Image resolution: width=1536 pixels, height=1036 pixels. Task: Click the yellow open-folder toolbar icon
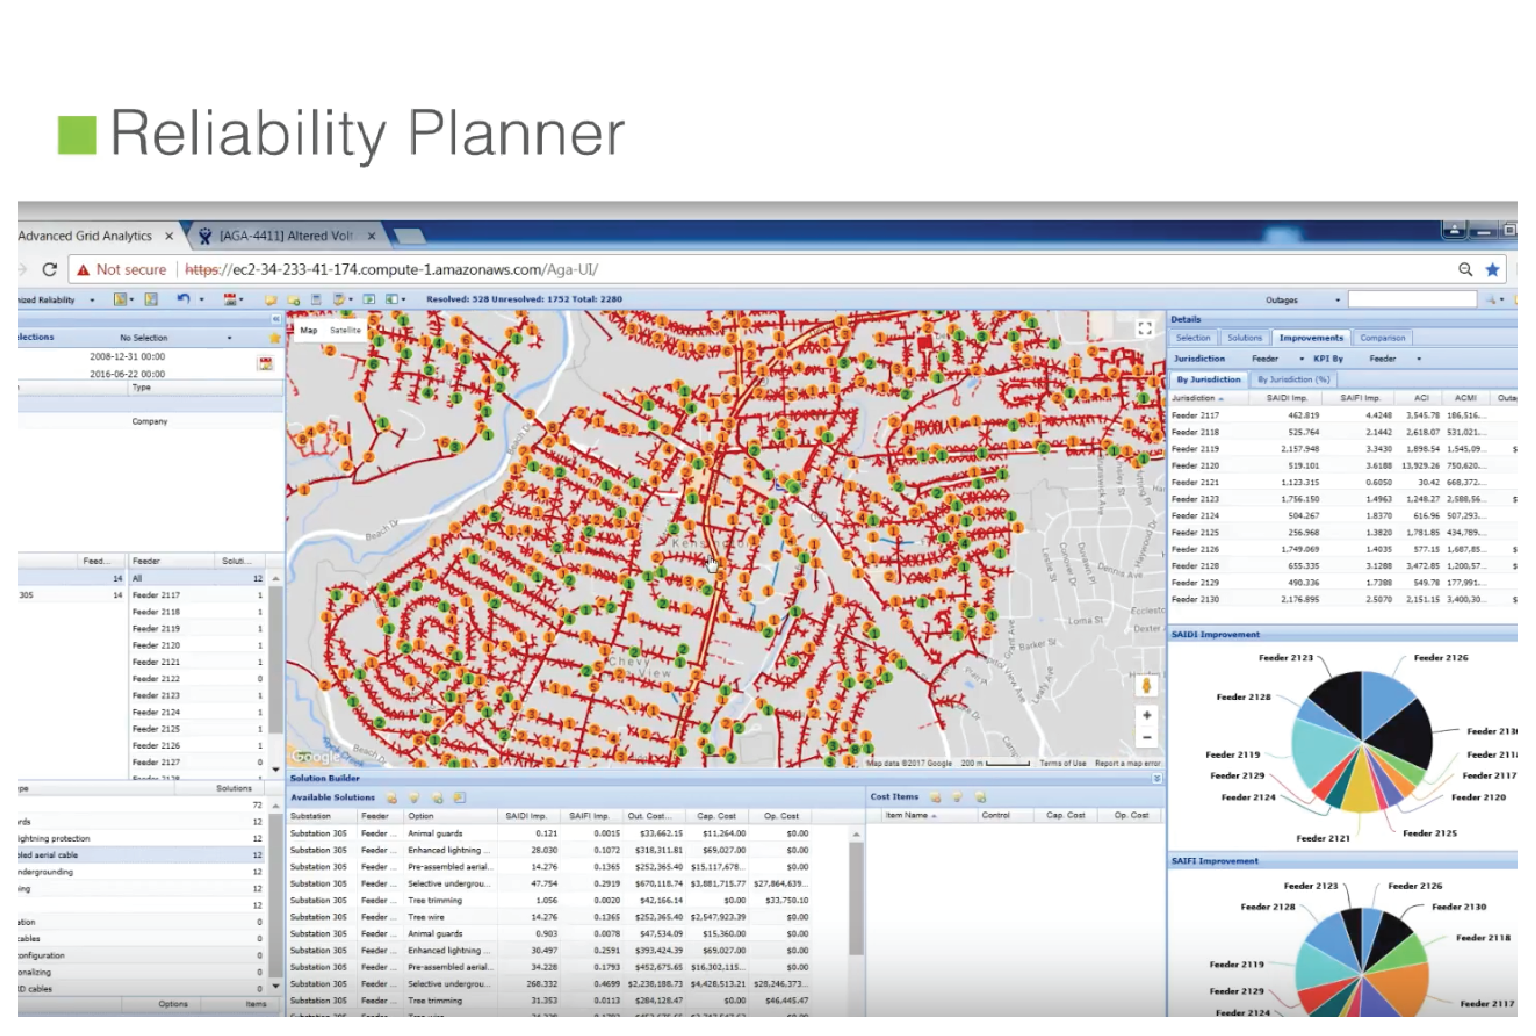(x=270, y=299)
